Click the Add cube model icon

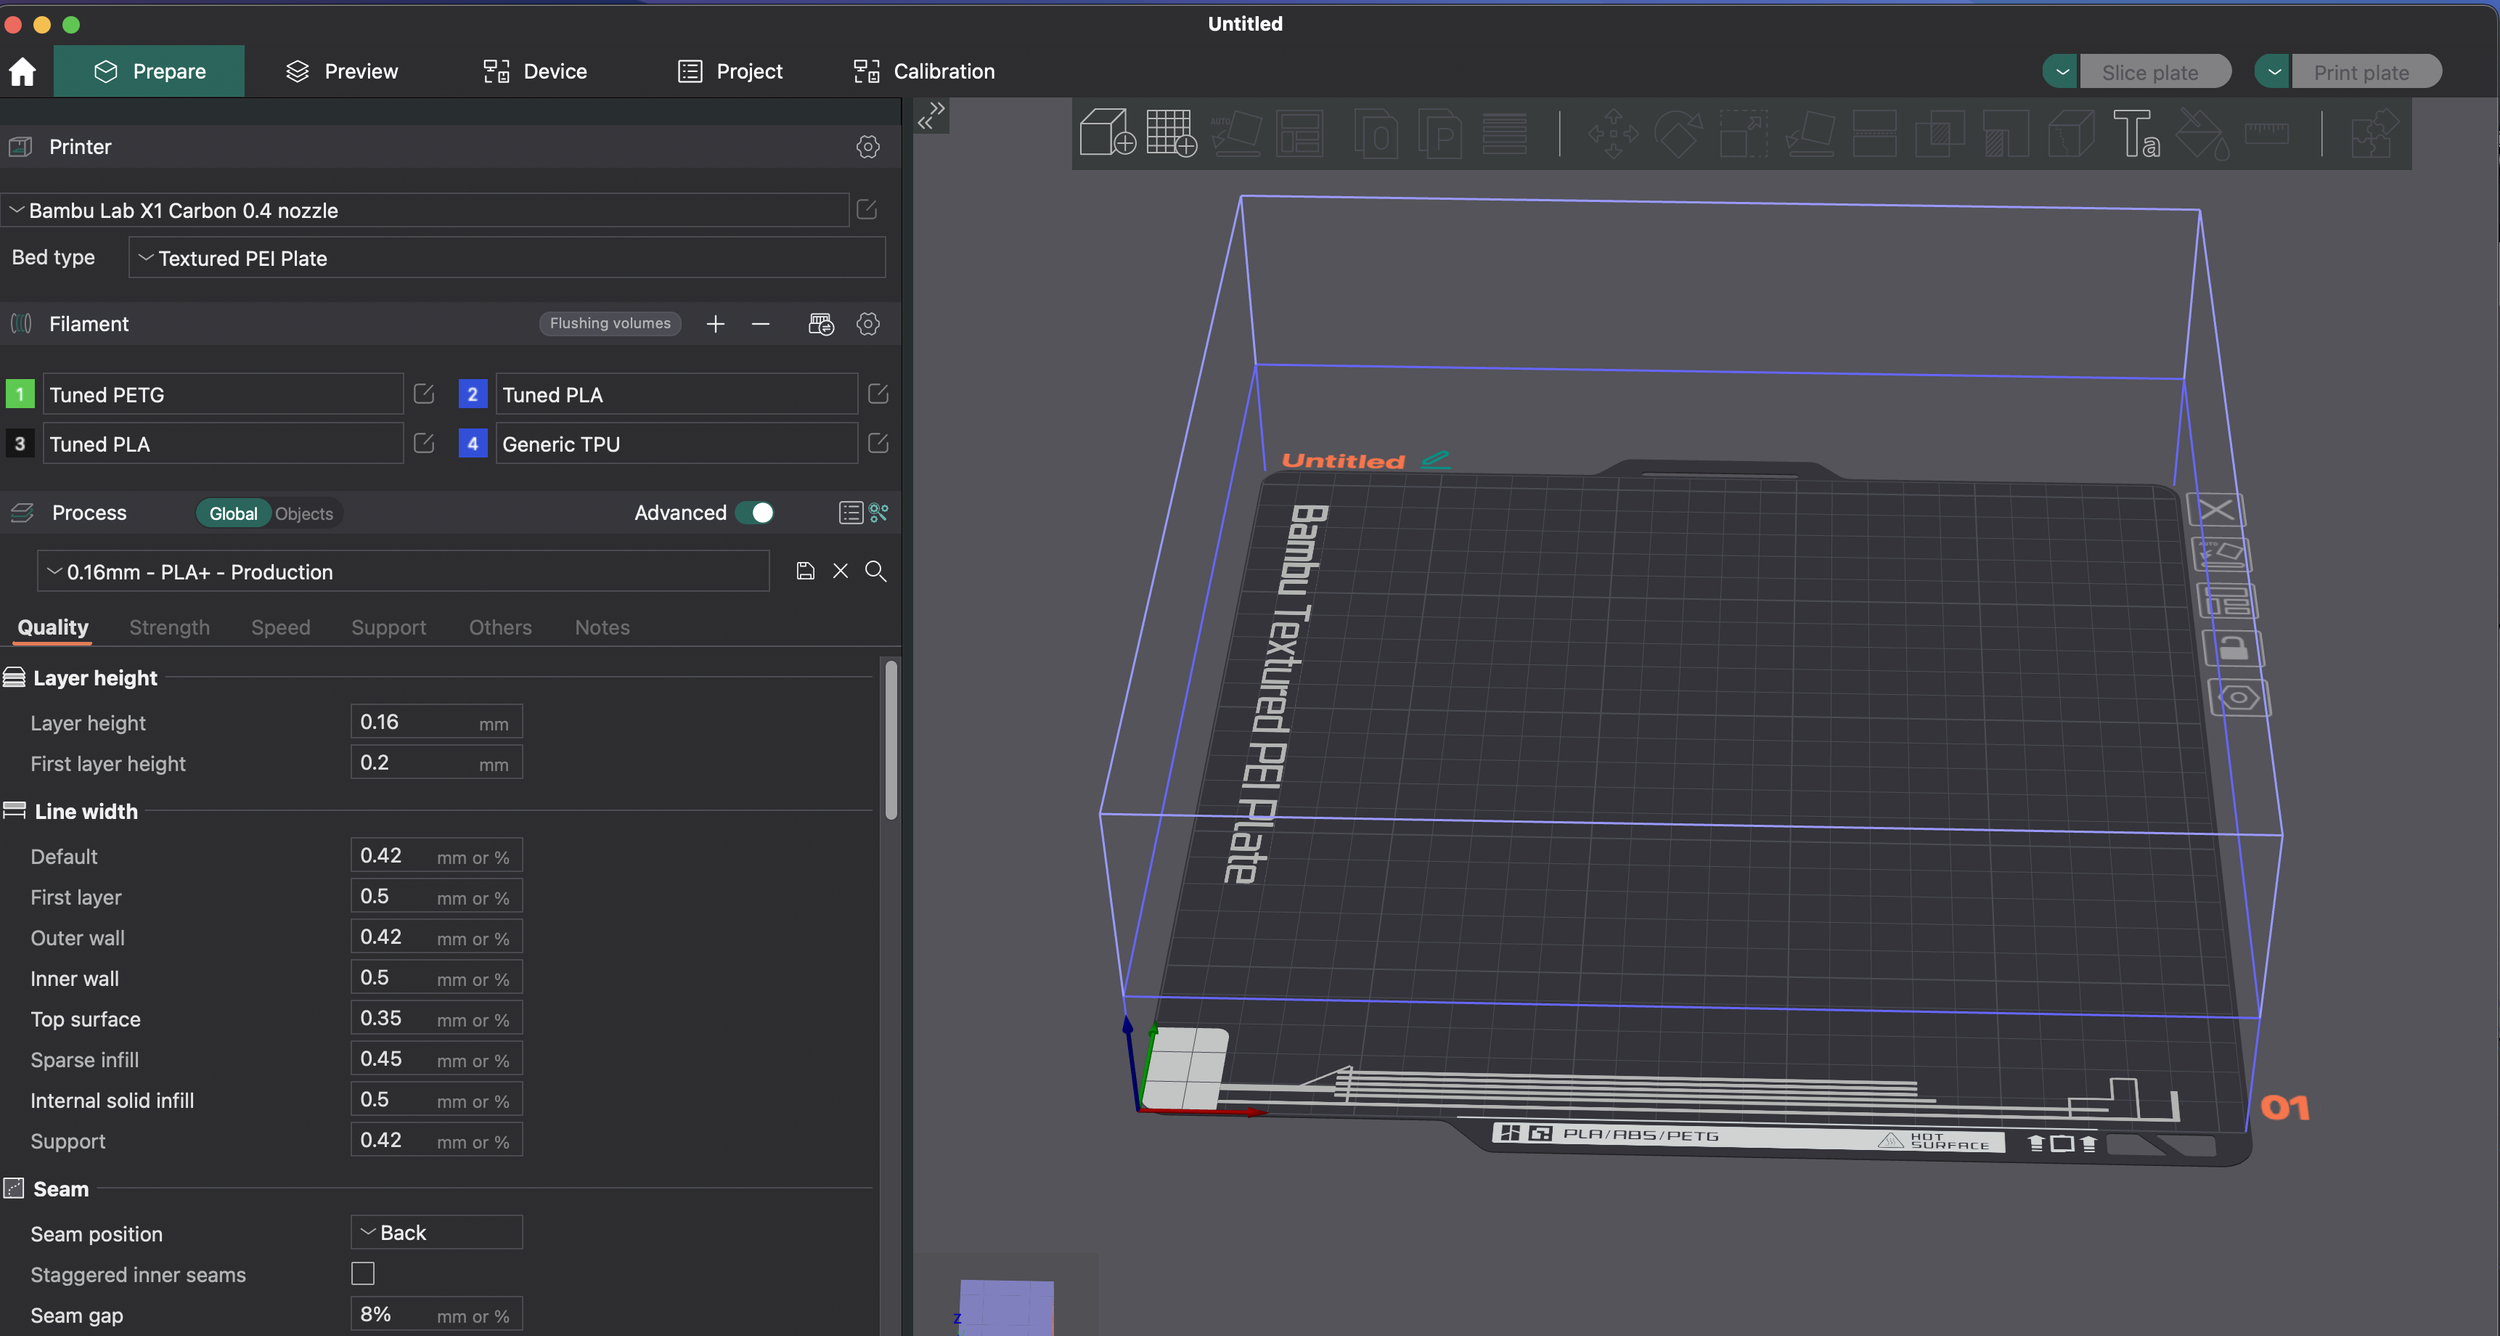pyautogui.click(x=1107, y=133)
